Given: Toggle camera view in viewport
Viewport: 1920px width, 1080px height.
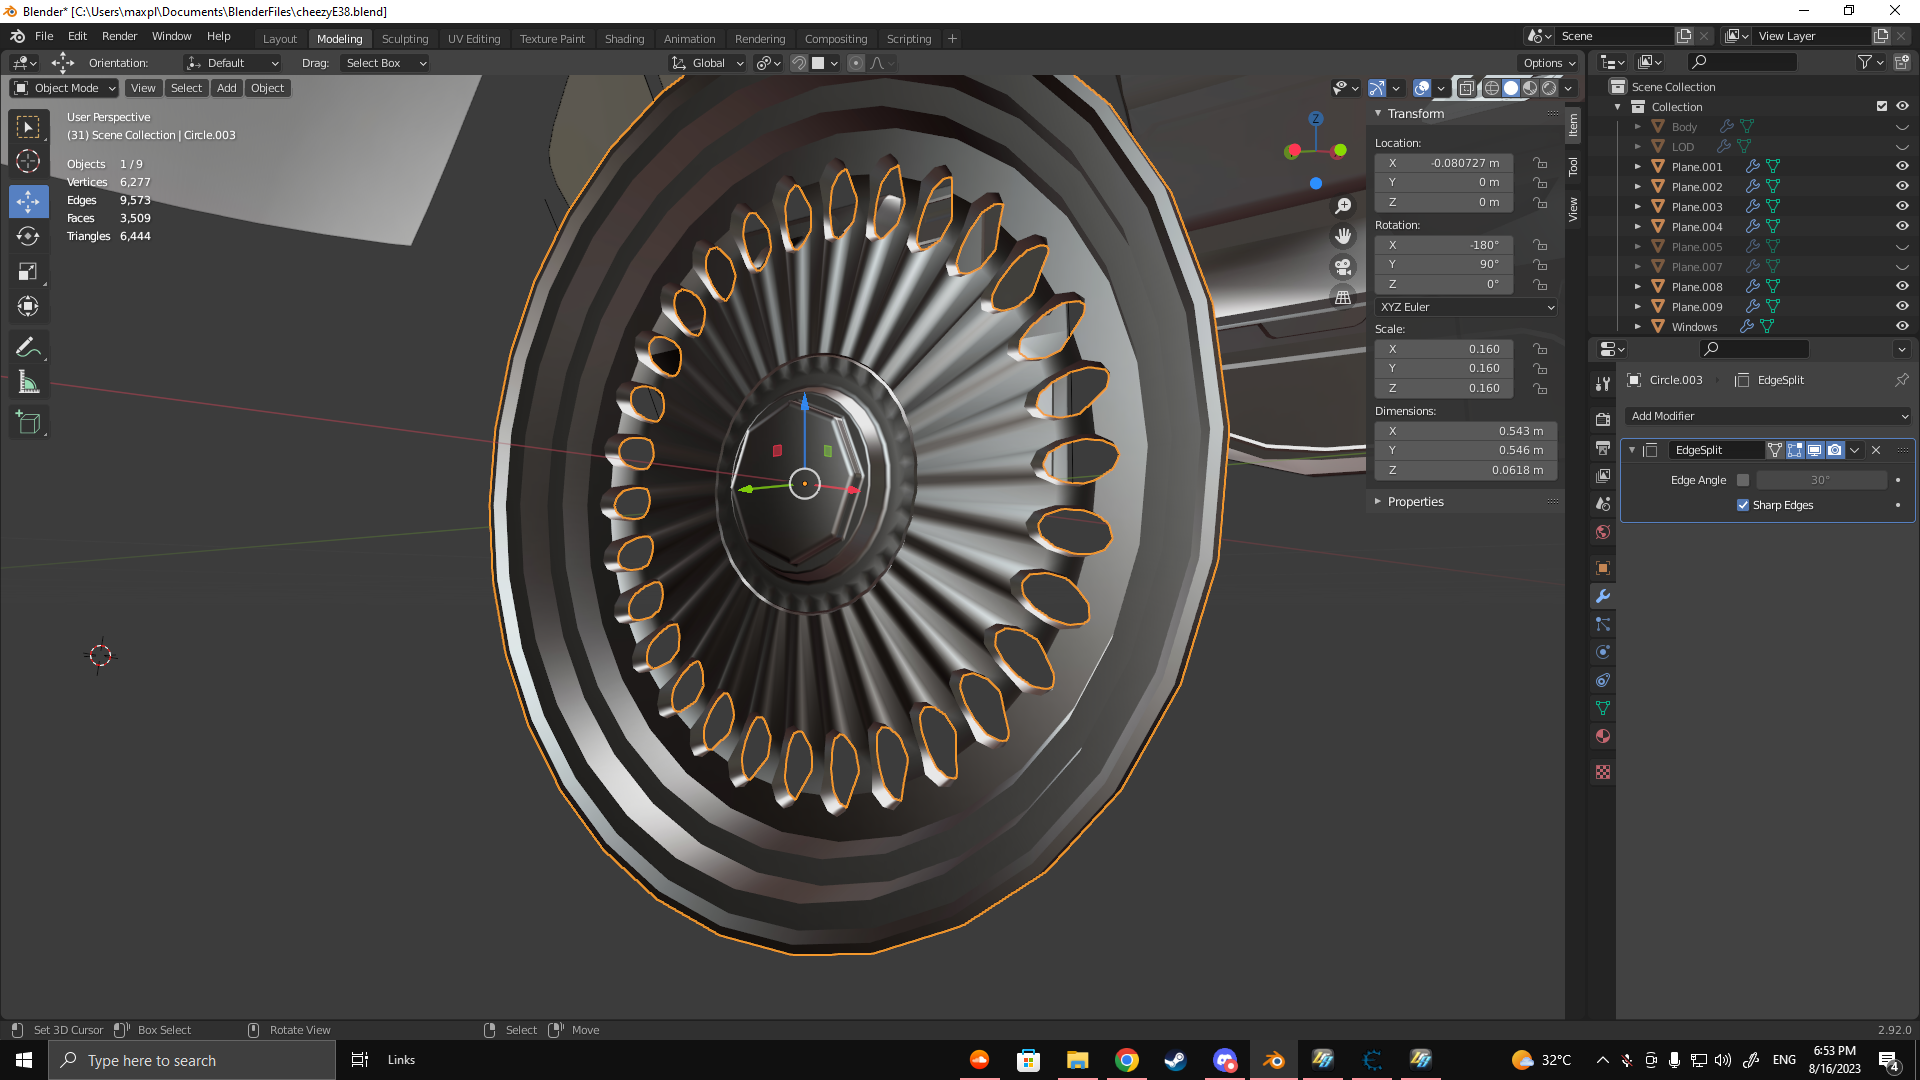Looking at the screenshot, I should (1343, 267).
